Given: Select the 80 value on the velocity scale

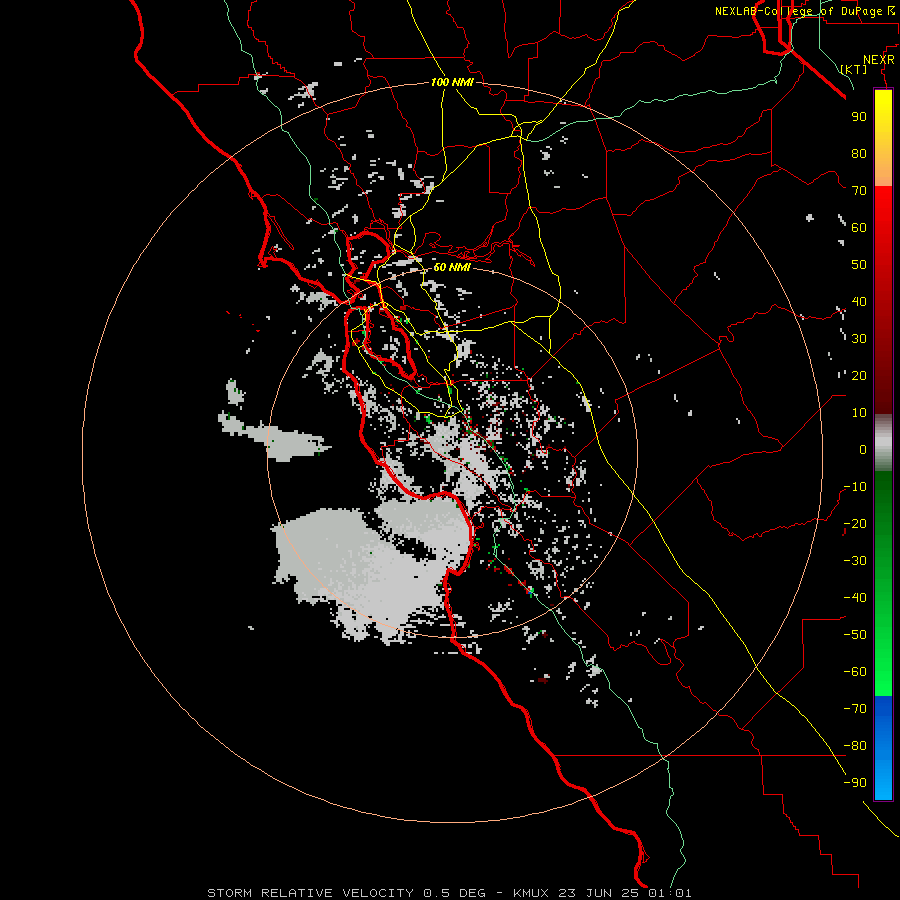Looking at the screenshot, I should click(x=859, y=153).
